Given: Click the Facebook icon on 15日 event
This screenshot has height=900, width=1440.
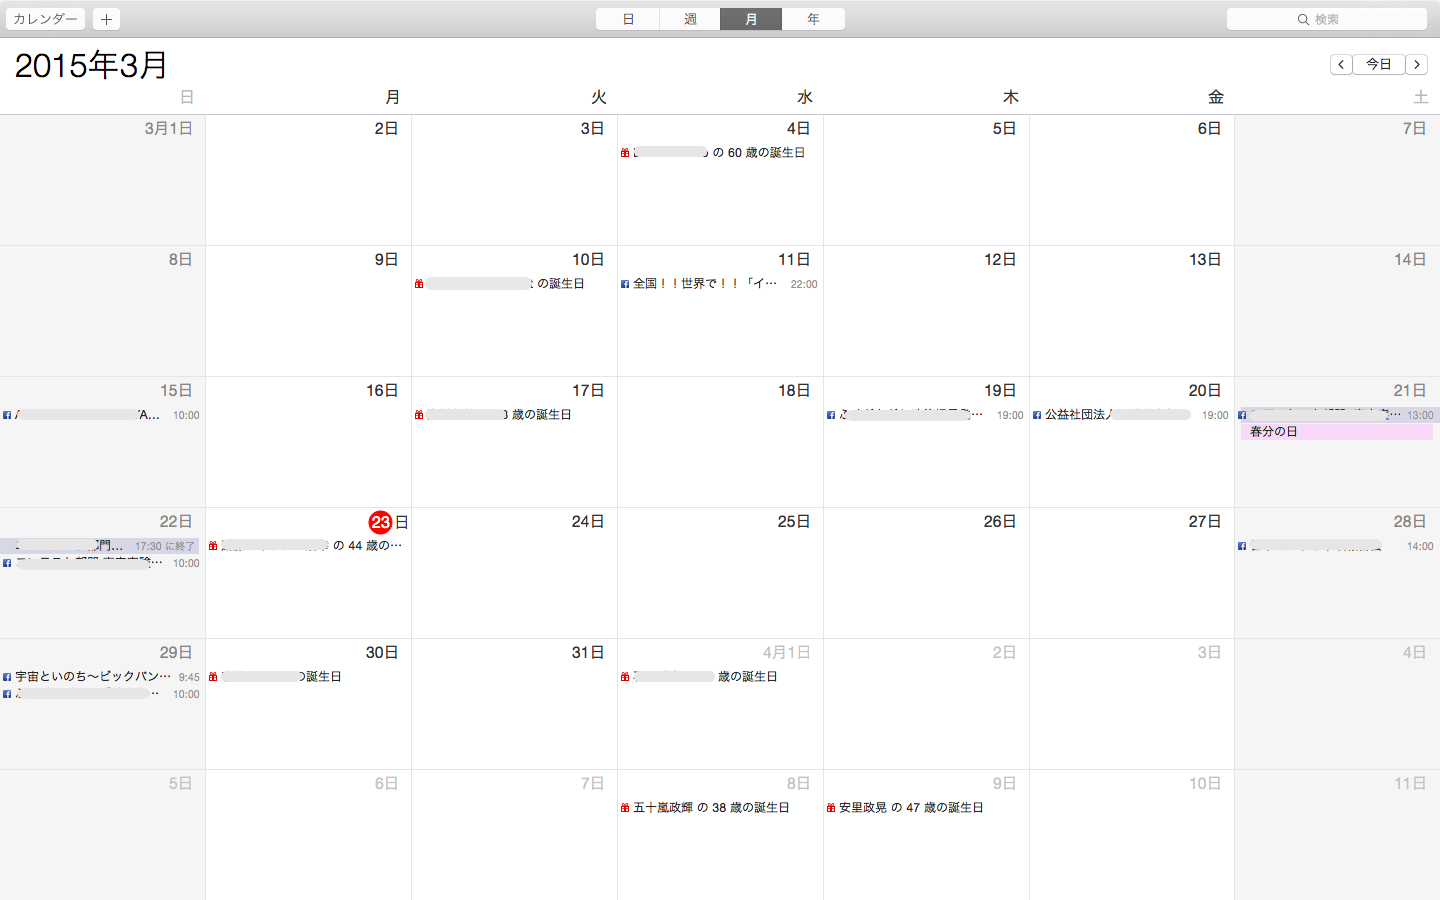Looking at the screenshot, I should 7,415.
